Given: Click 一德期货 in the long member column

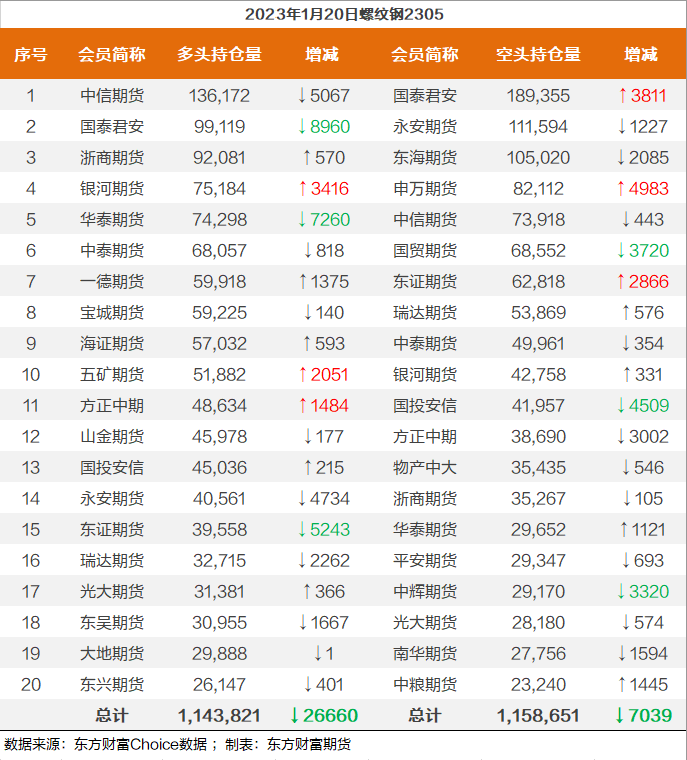Looking at the screenshot, I should pyautogui.click(x=112, y=282).
